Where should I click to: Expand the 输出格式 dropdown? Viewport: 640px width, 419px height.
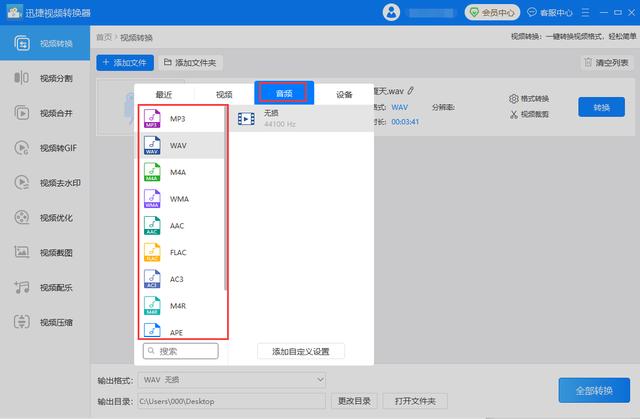(x=320, y=380)
